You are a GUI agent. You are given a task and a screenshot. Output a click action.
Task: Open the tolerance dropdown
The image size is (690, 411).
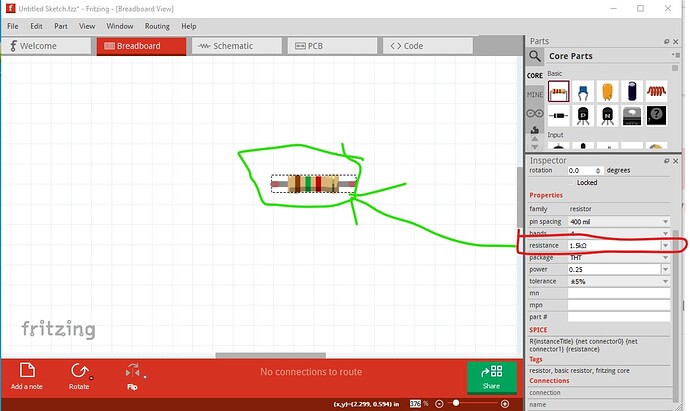[x=619, y=281]
